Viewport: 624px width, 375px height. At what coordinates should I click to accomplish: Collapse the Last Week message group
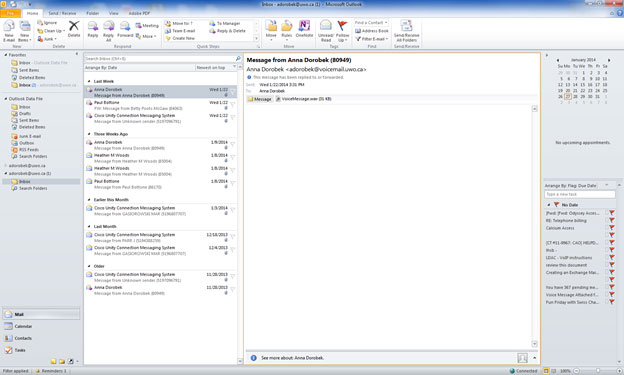[x=89, y=81]
